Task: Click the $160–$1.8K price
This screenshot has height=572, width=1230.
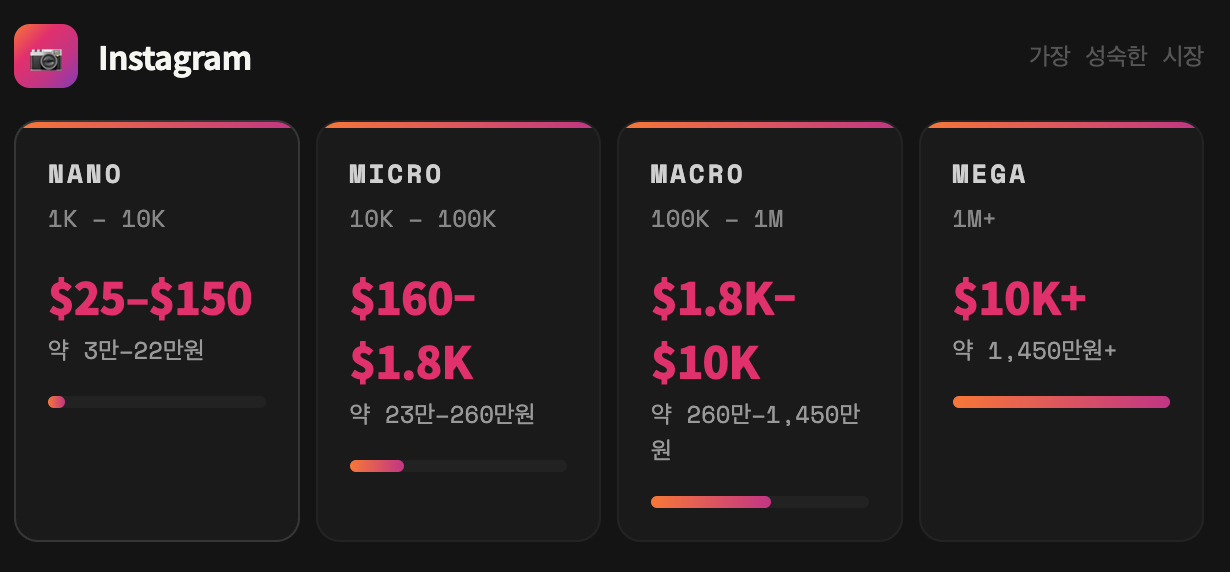Action: click(x=413, y=330)
